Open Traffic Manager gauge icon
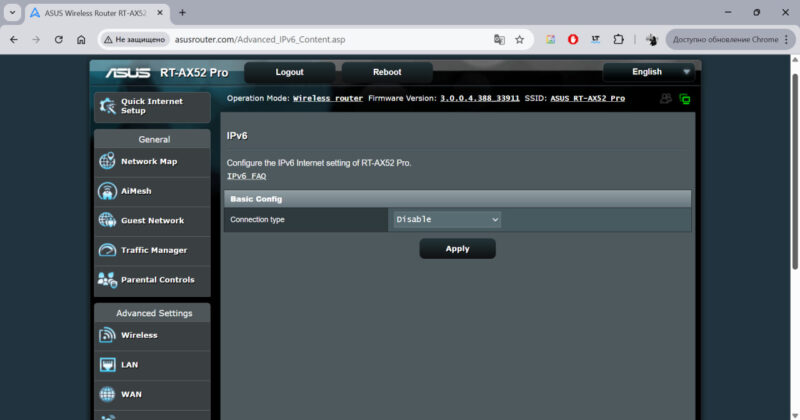This screenshot has height=420, width=800. tap(107, 250)
